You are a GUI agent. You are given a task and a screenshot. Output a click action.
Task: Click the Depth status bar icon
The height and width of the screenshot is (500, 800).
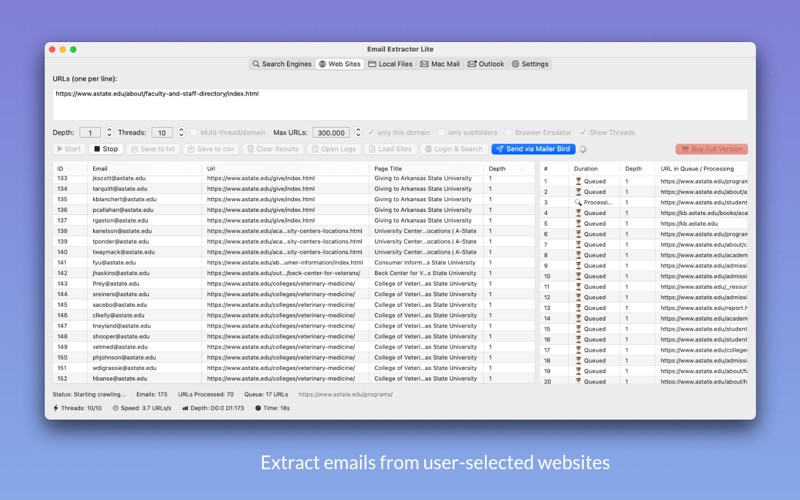(185, 408)
